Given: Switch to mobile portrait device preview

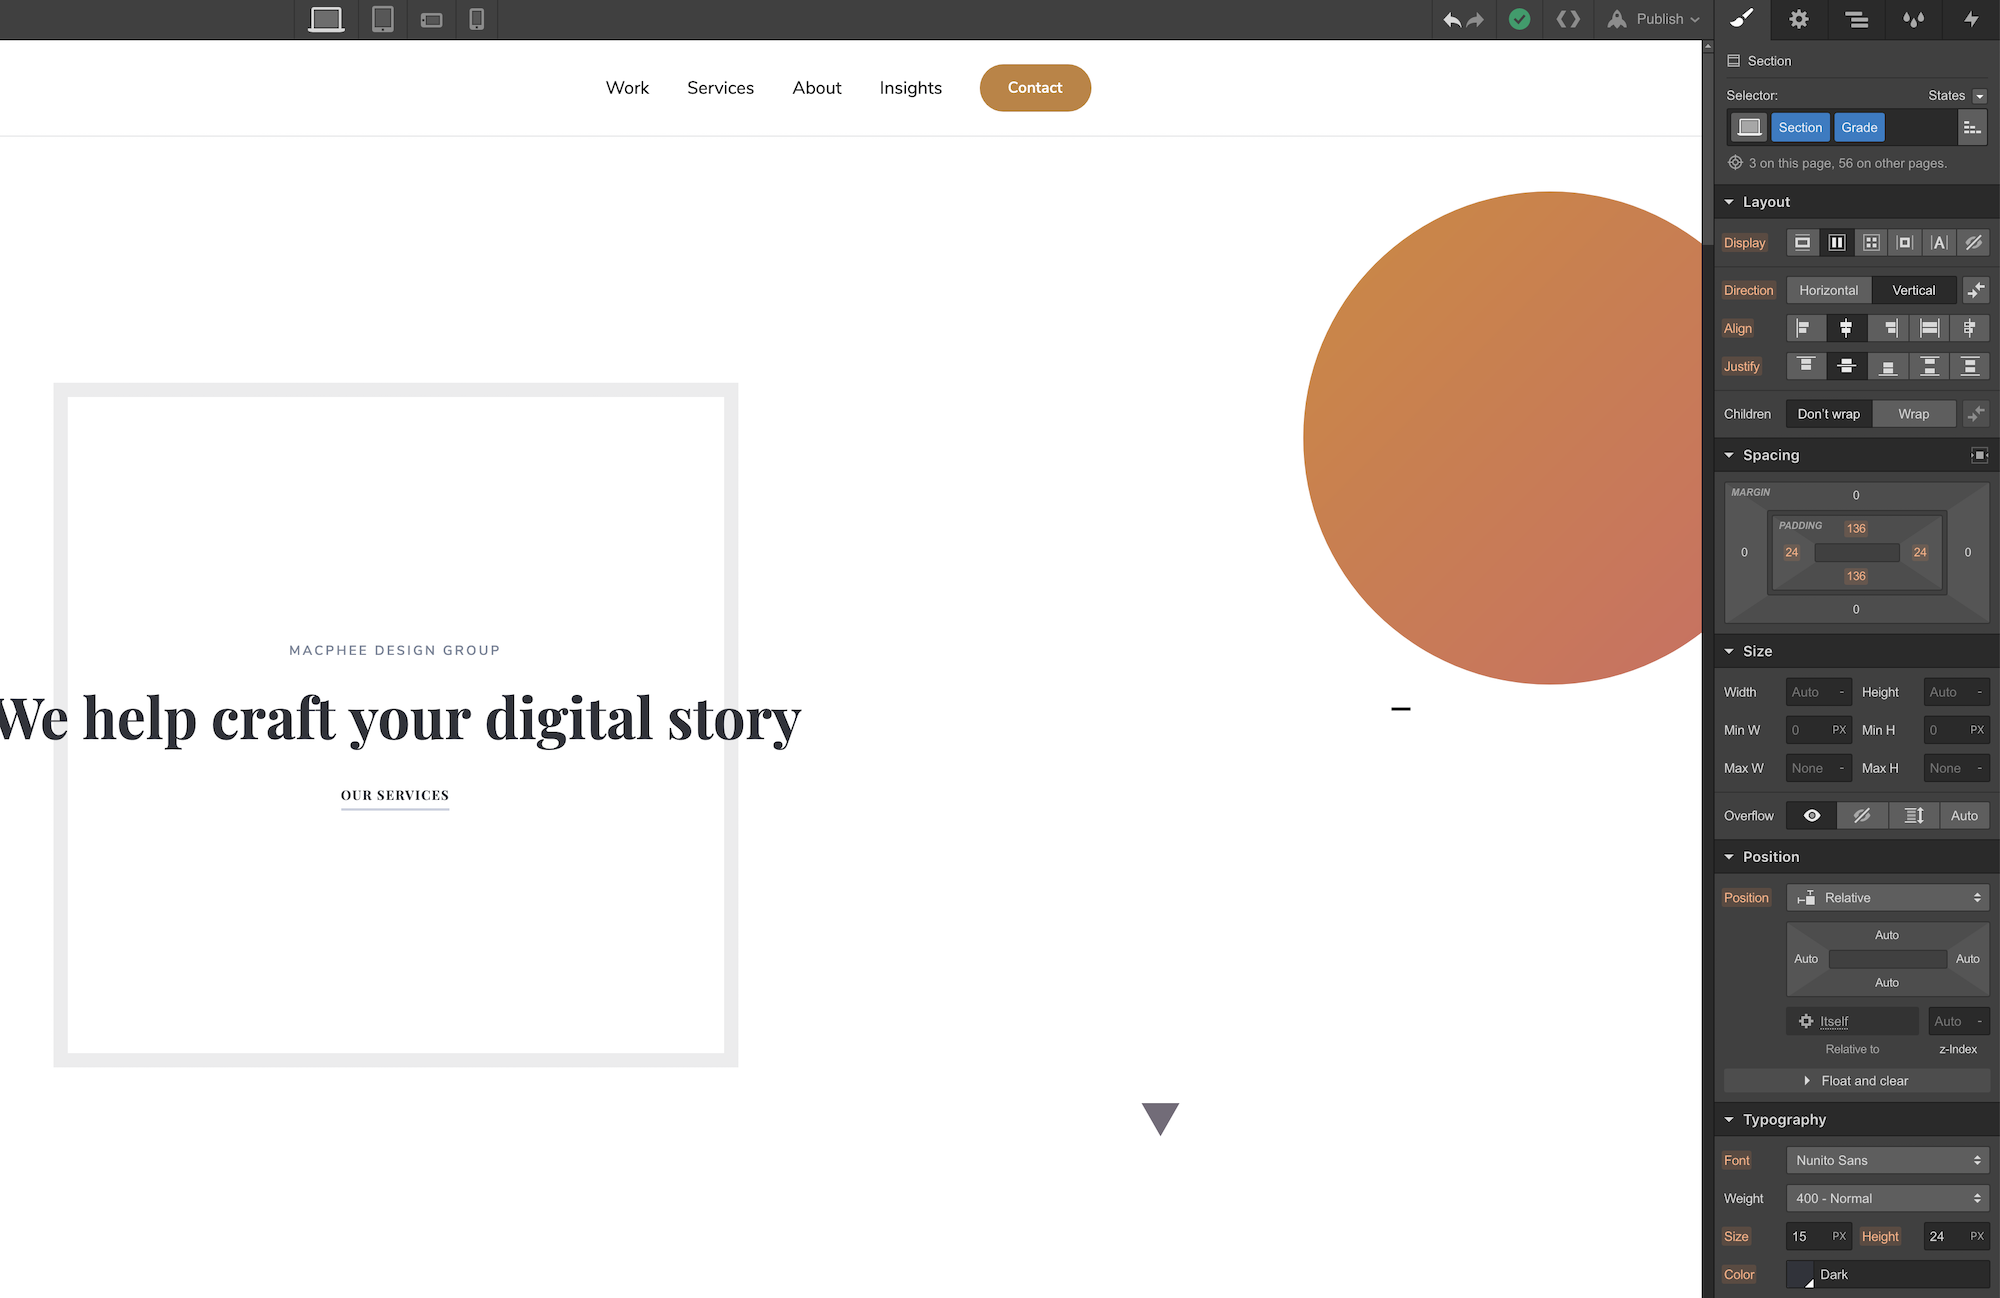Looking at the screenshot, I should pos(477,19).
